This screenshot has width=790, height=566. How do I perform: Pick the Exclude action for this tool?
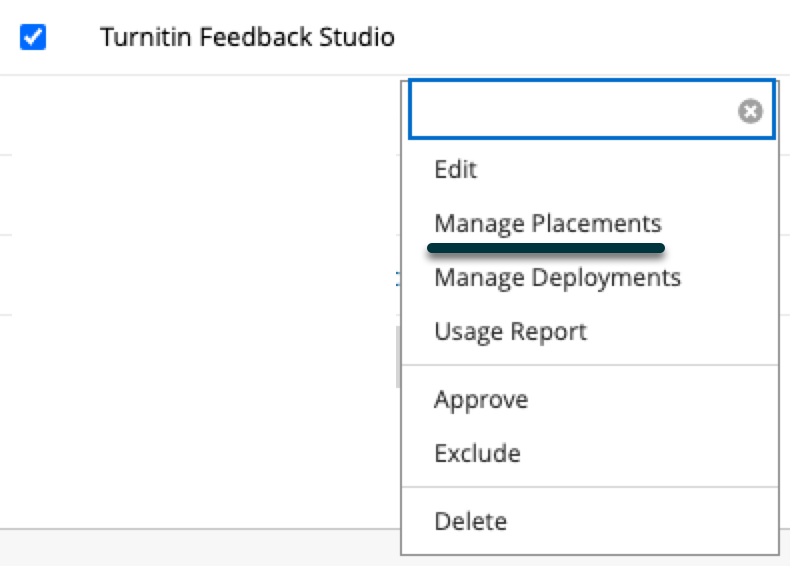(x=477, y=453)
